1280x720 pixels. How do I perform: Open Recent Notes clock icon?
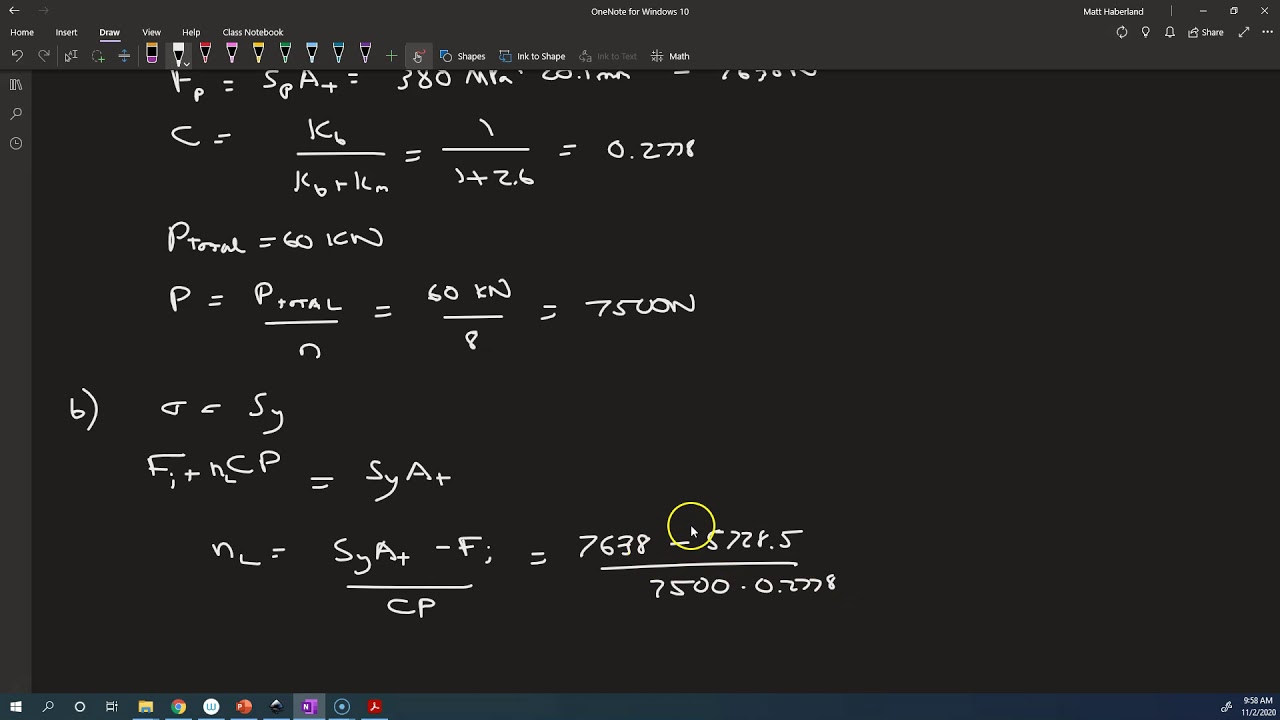pyautogui.click(x=16, y=143)
